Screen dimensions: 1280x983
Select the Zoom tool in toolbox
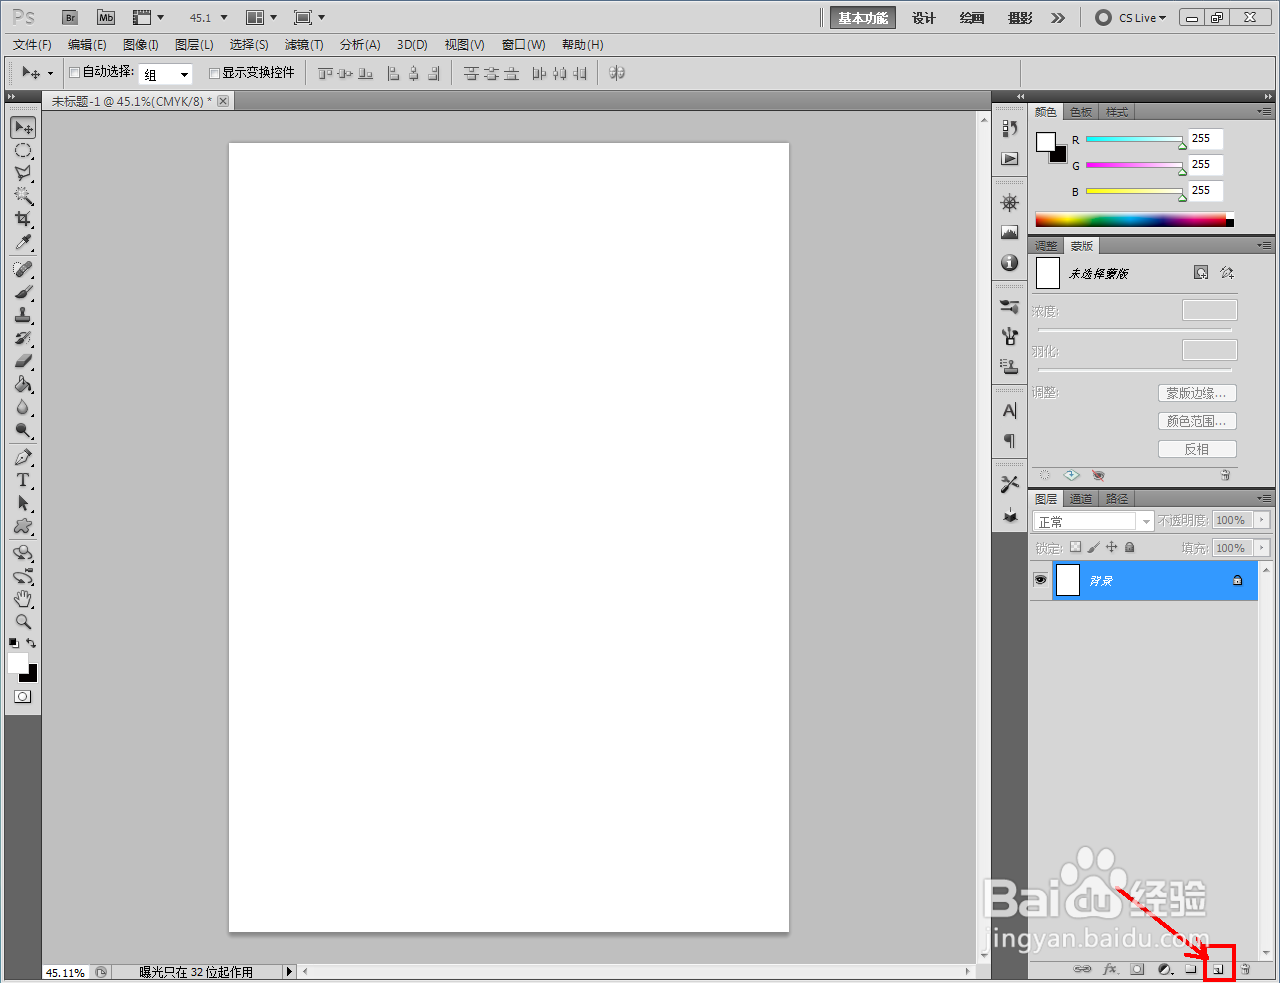23,622
